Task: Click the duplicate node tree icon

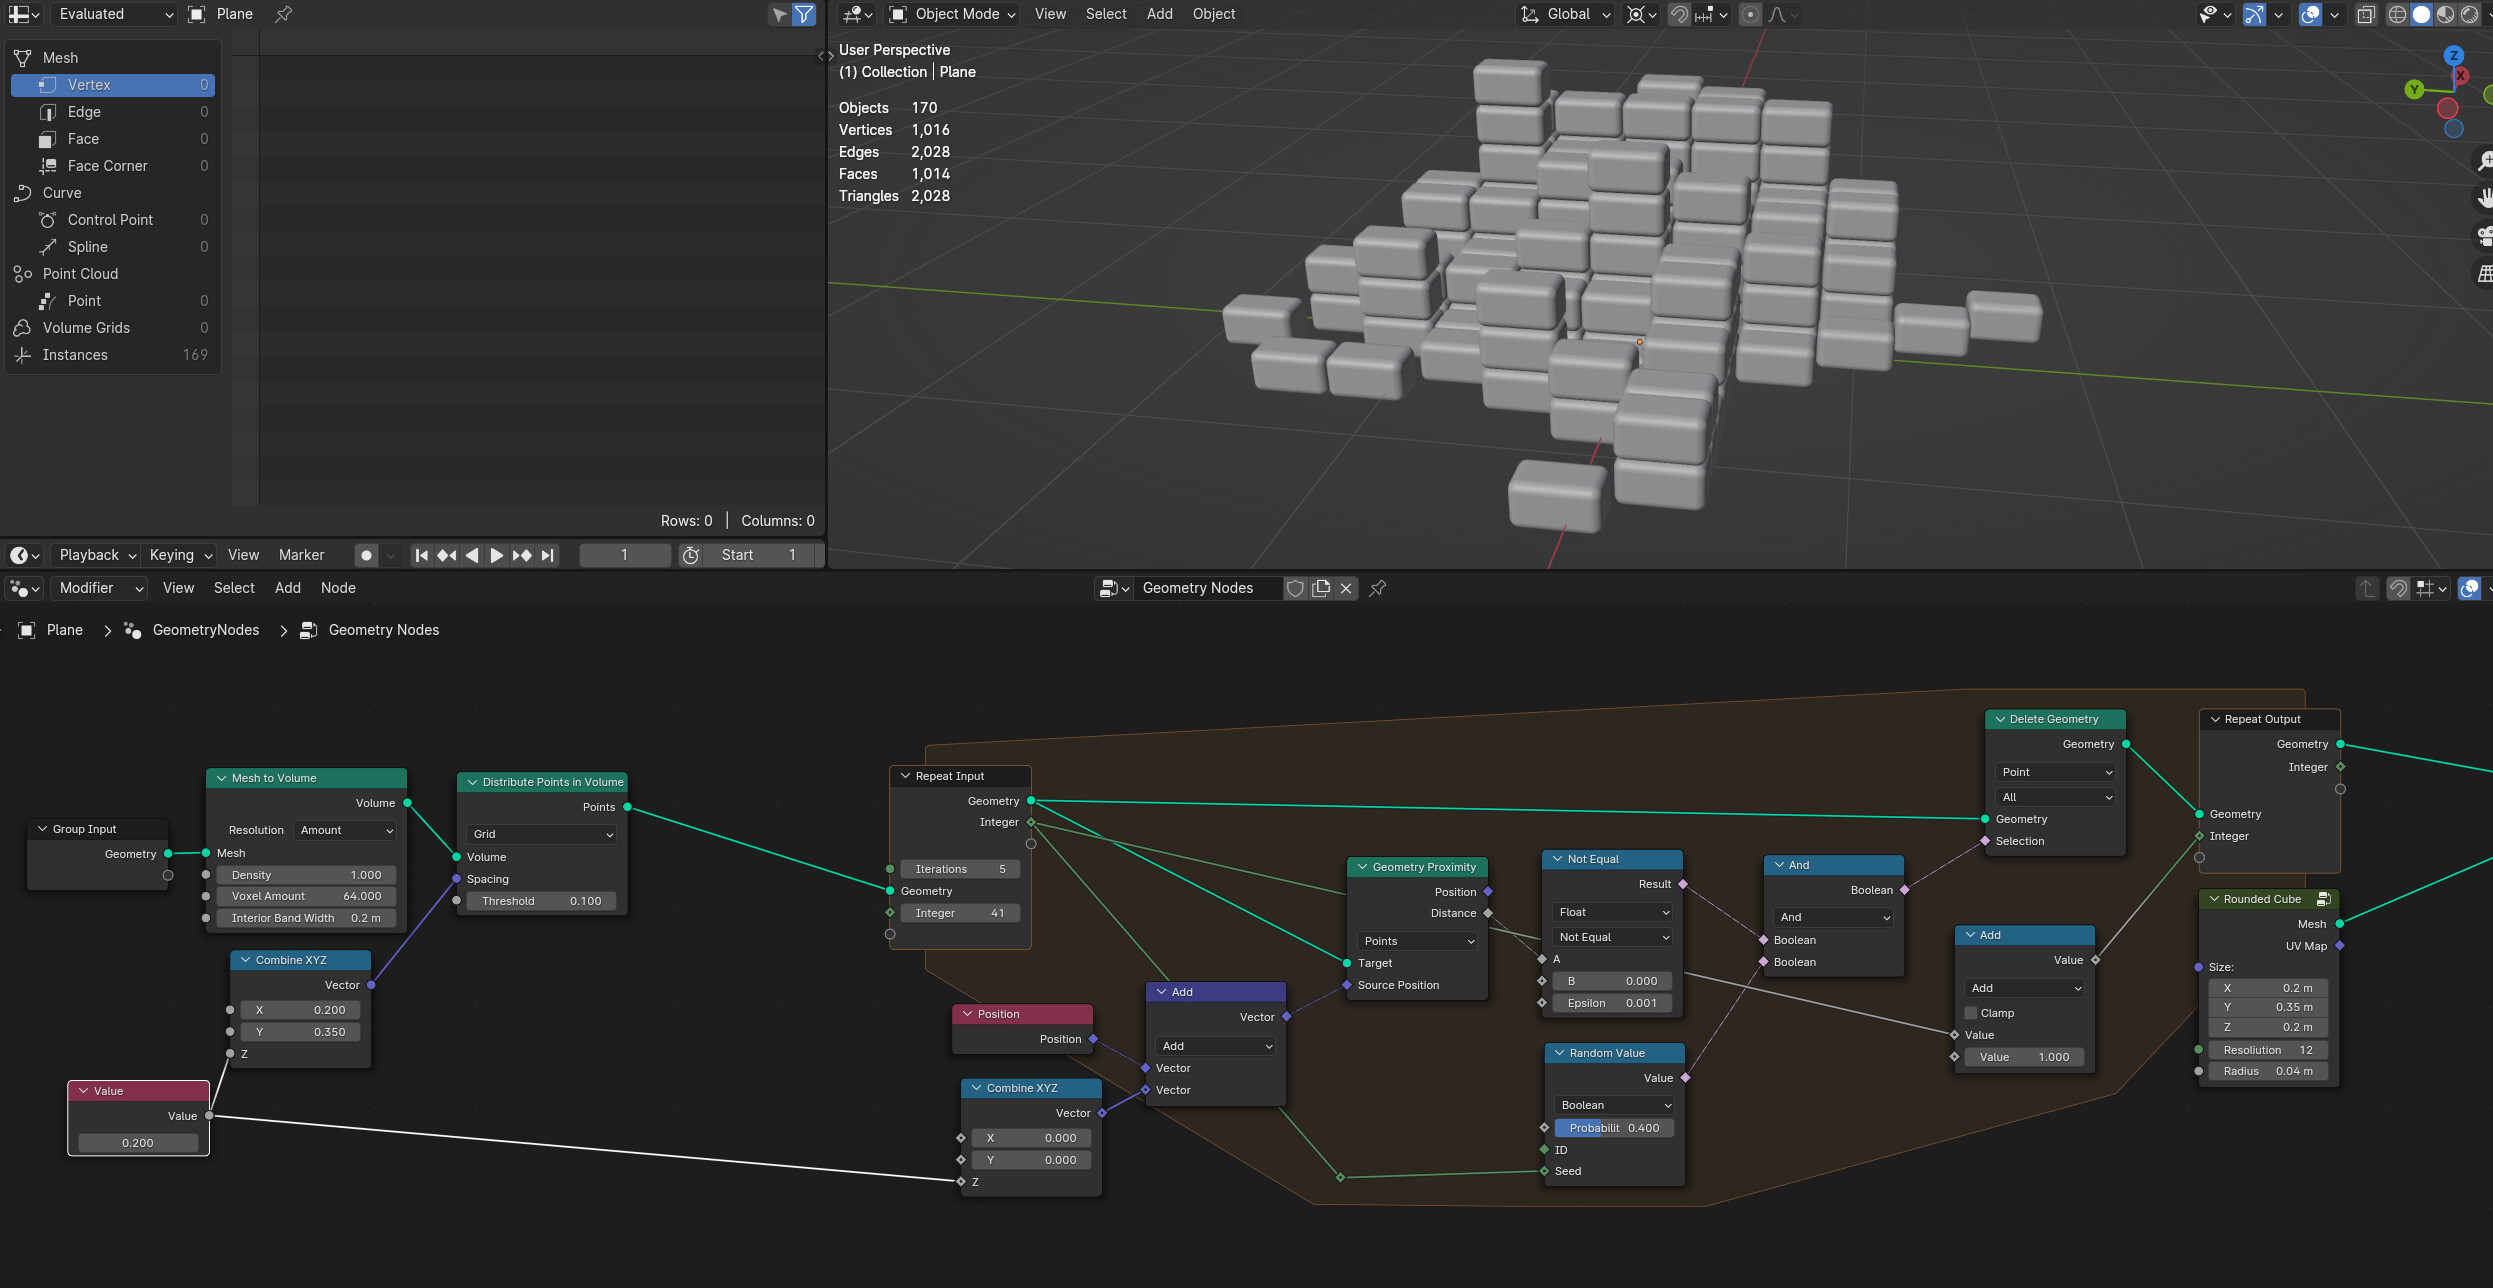Action: tap(1321, 588)
